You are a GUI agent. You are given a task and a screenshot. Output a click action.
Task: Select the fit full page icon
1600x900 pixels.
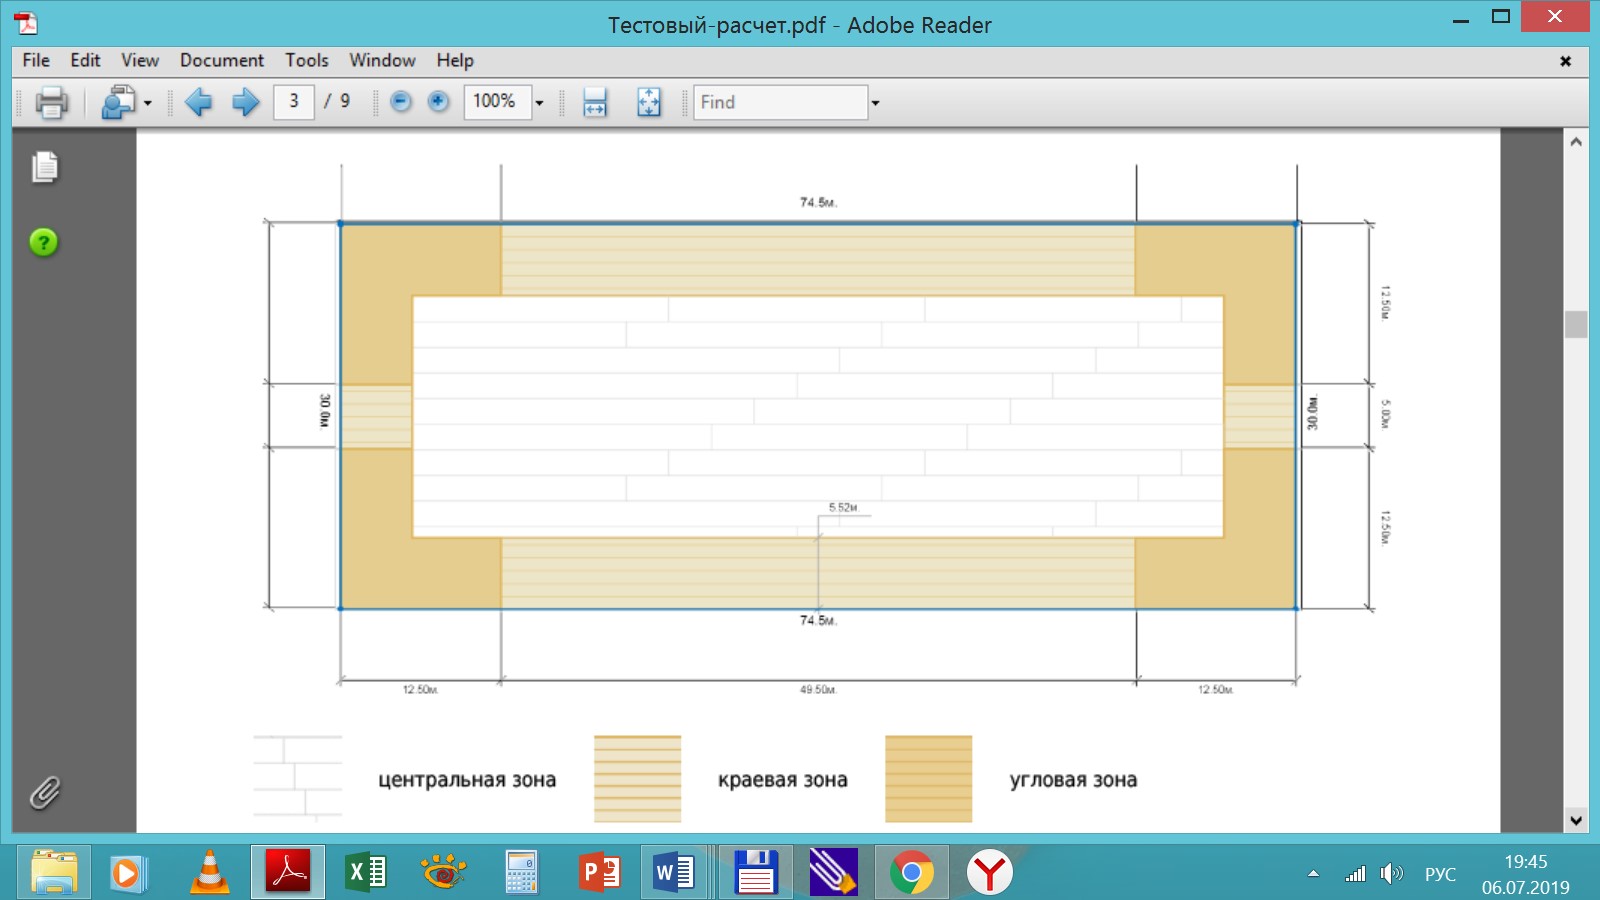pos(649,102)
